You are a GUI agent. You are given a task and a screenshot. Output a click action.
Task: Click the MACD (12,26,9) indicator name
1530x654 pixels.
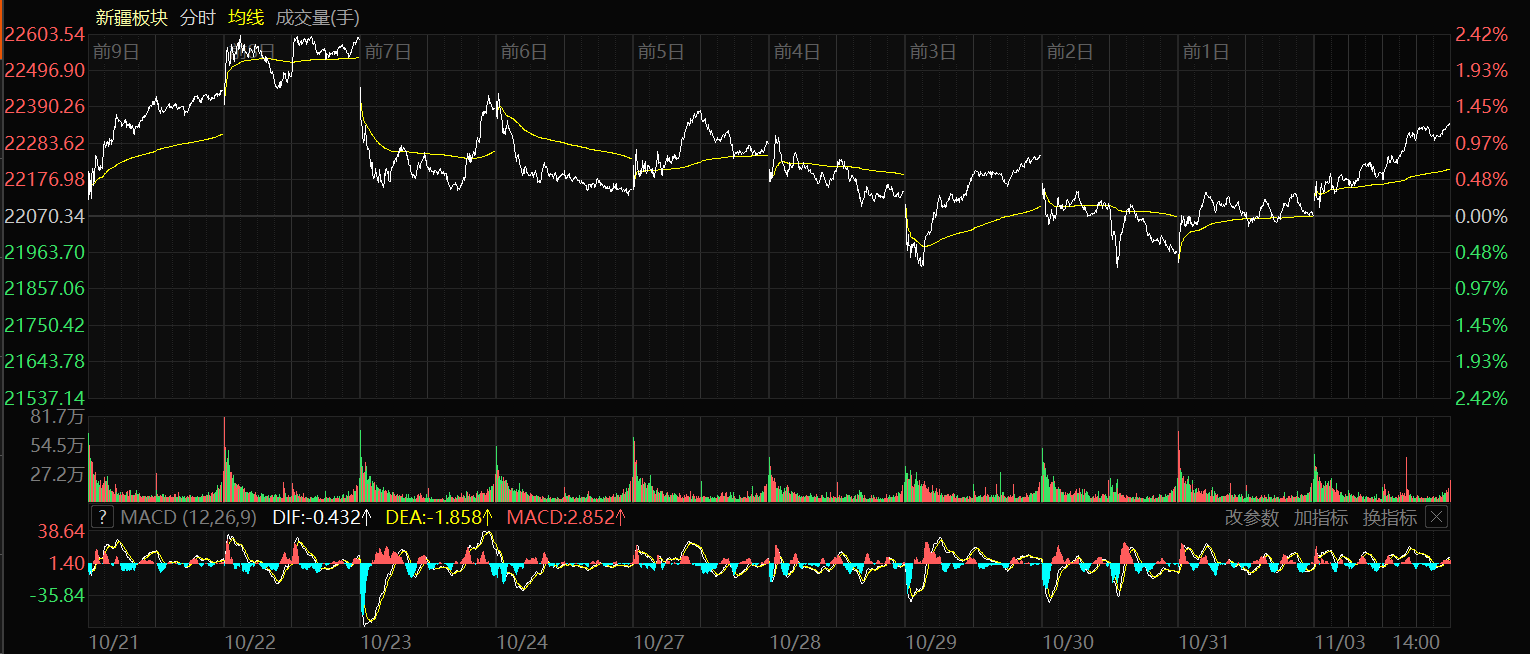(188, 517)
